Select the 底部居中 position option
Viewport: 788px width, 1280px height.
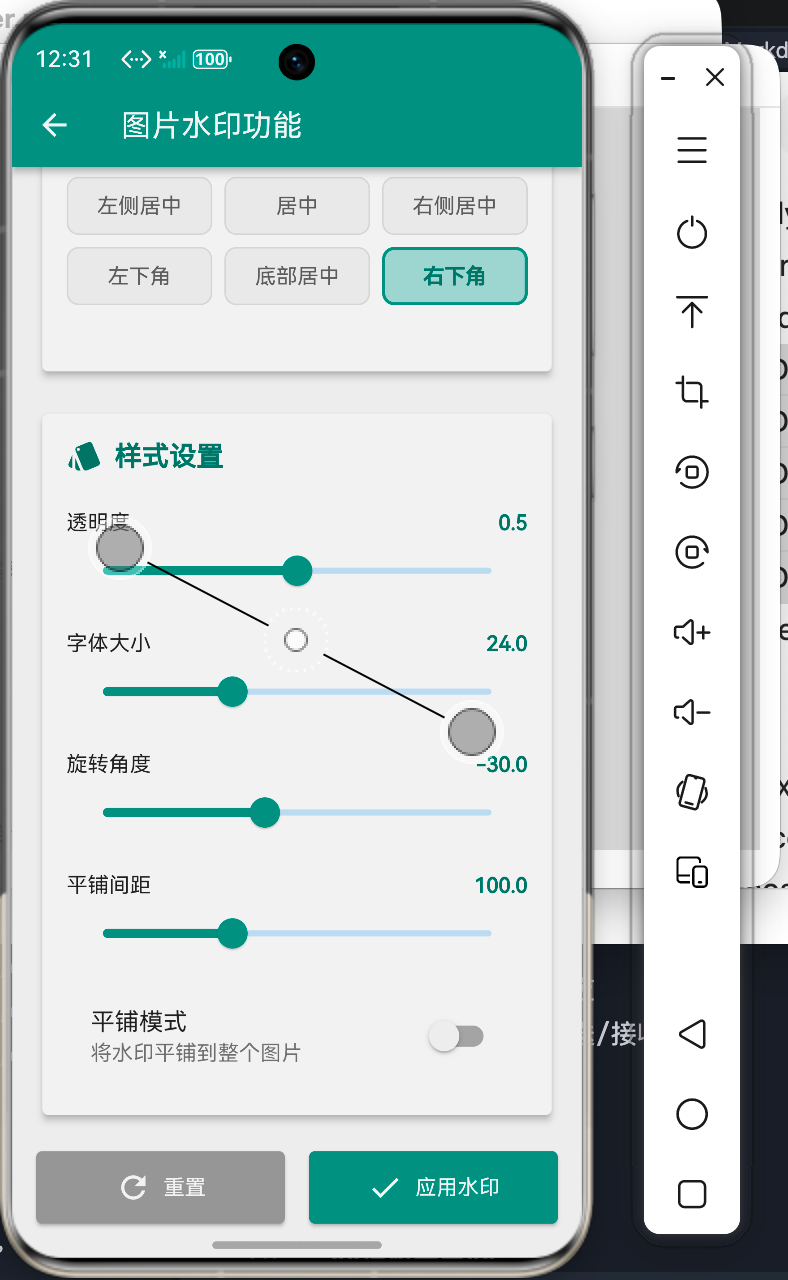[x=297, y=276]
